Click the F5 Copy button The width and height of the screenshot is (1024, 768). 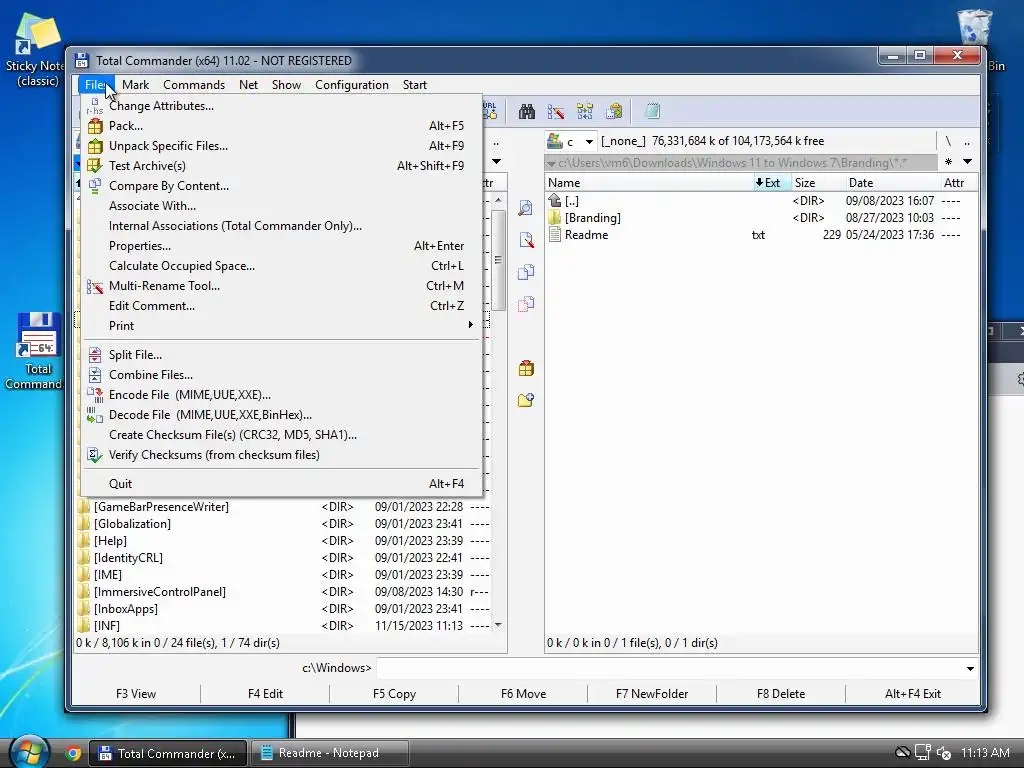tap(394, 694)
